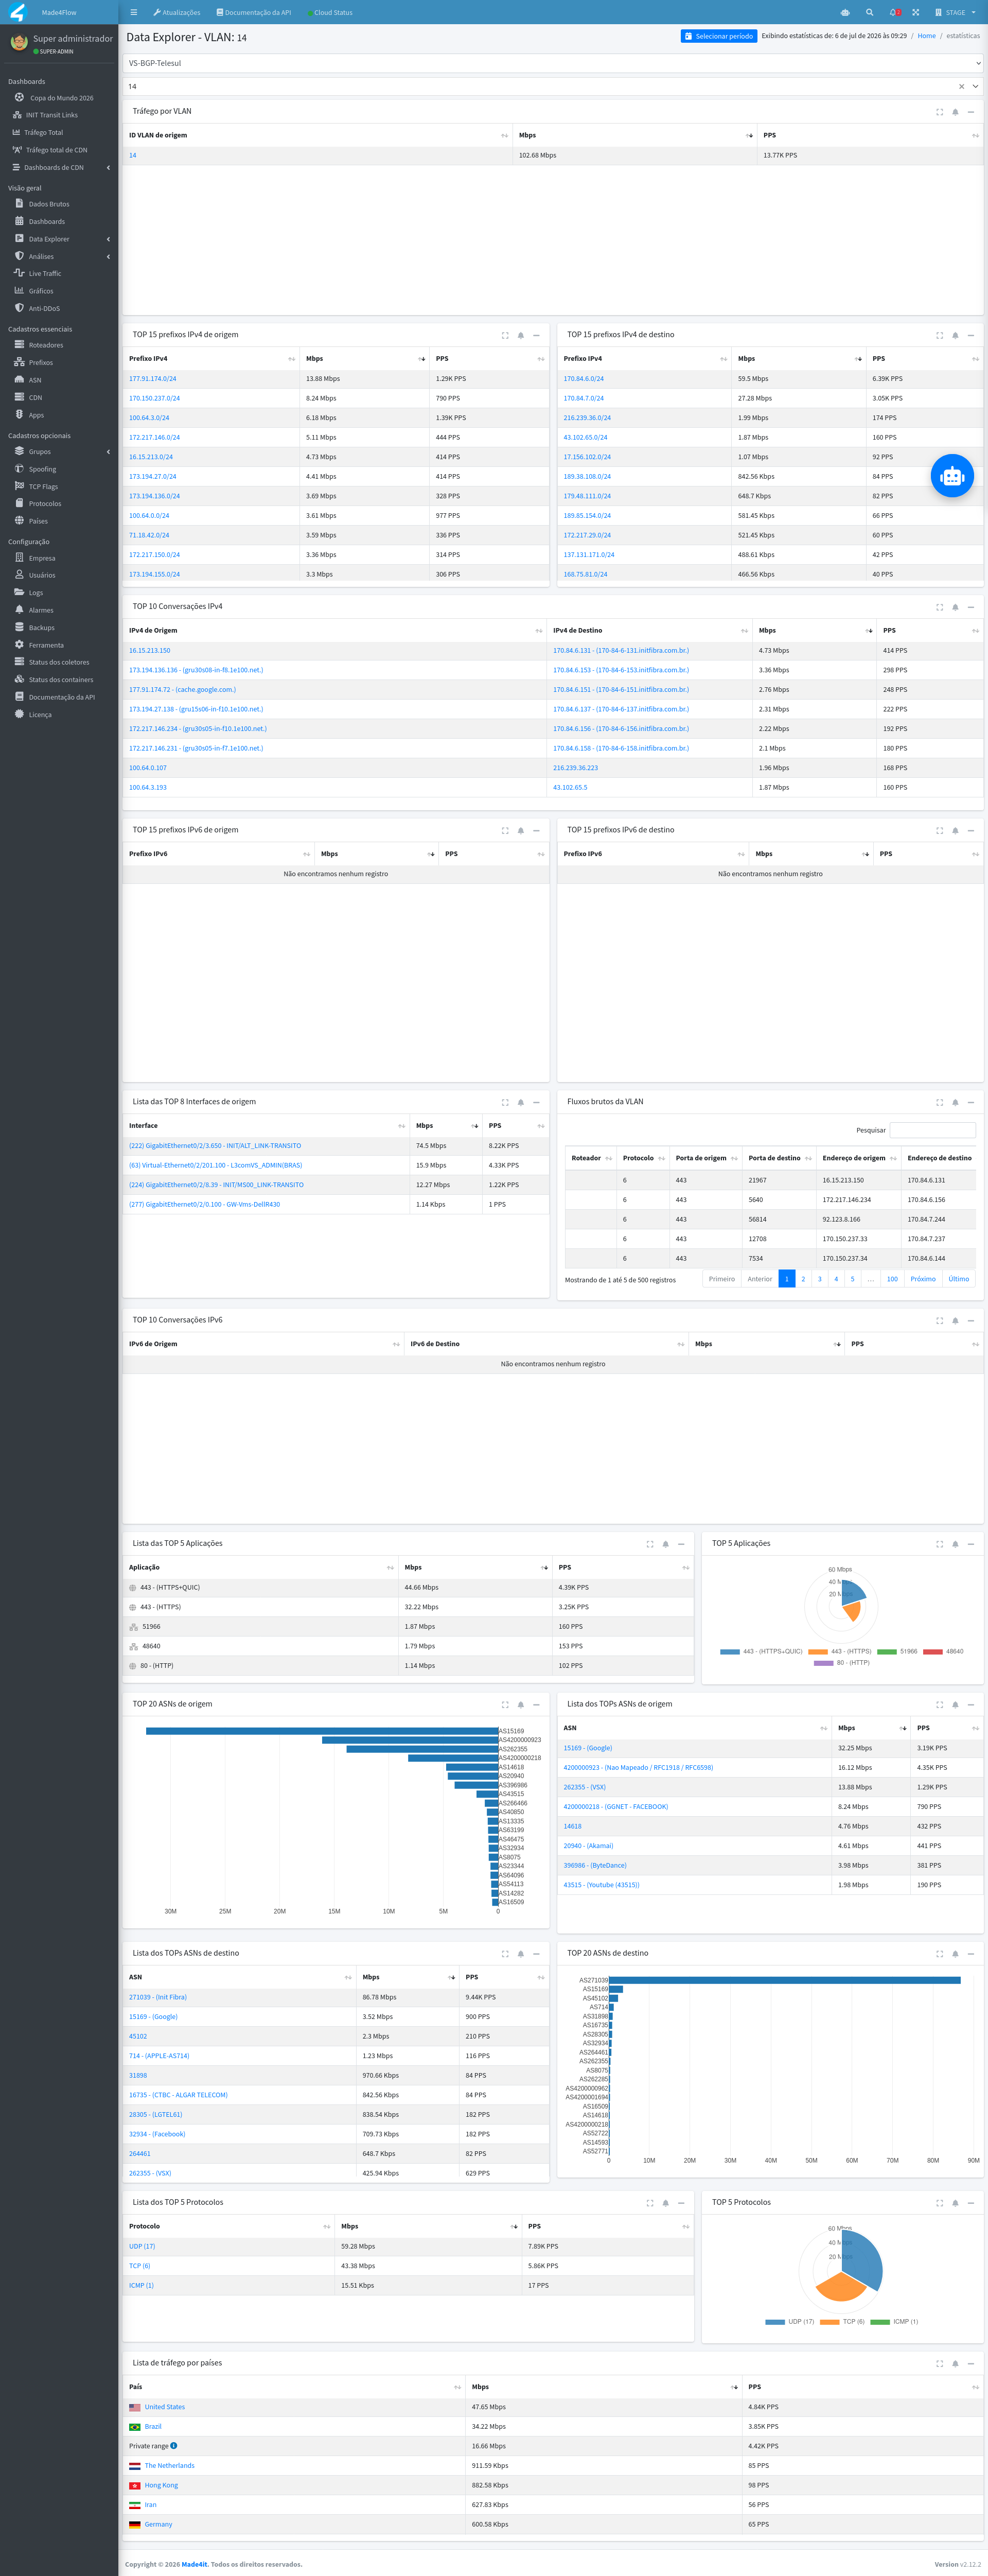
Task: Open Spoofing in the sidebar
Action: click(x=42, y=469)
